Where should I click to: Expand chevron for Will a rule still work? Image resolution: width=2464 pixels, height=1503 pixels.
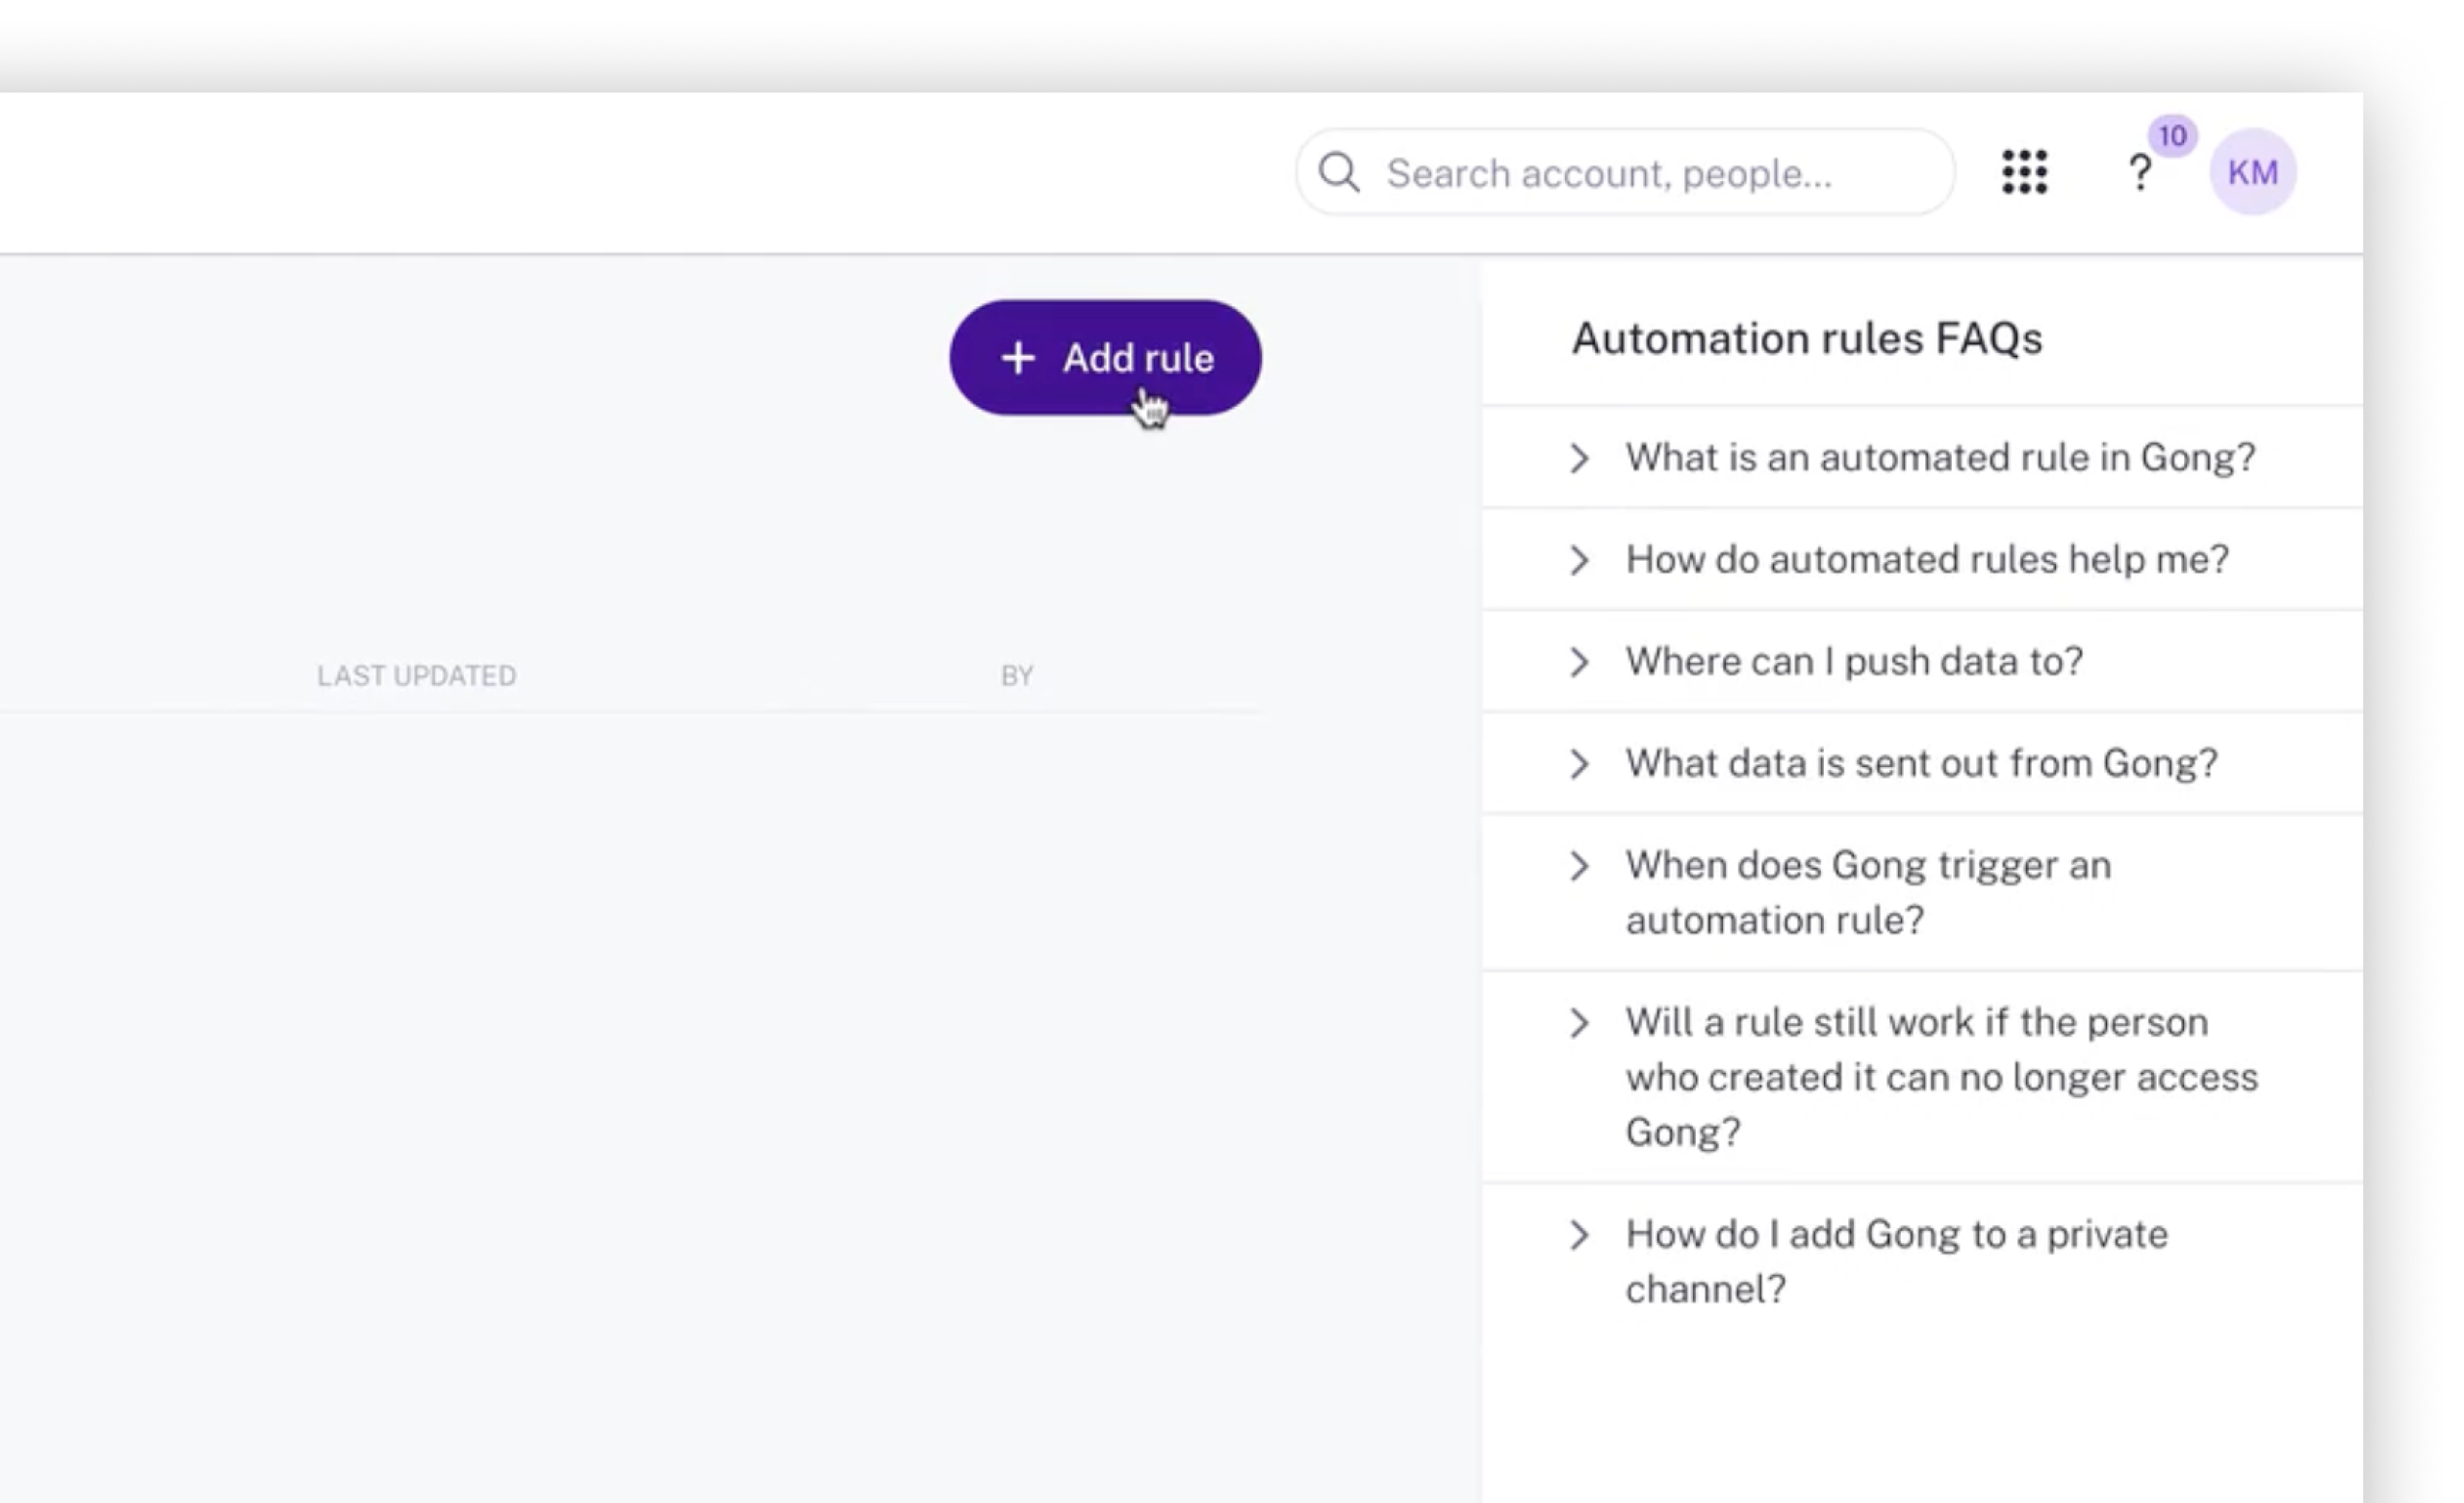(x=1579, y=1023)
